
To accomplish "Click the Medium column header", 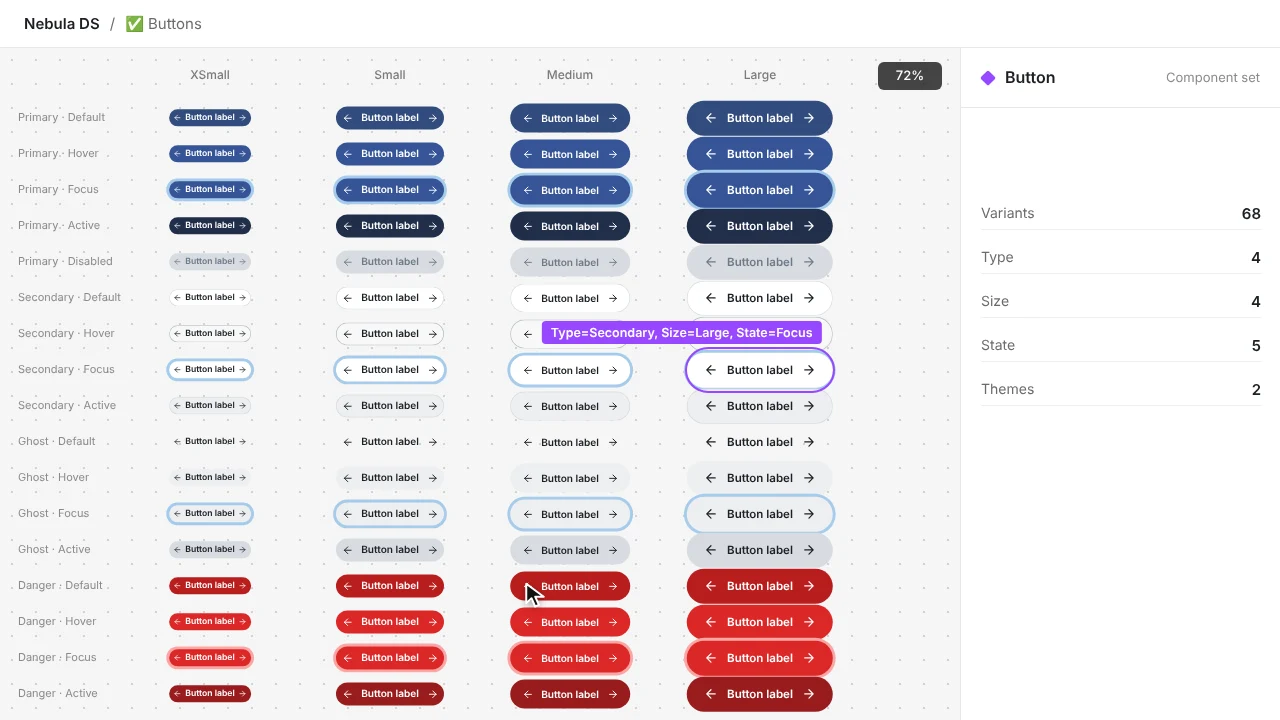I will pos(570,75).
